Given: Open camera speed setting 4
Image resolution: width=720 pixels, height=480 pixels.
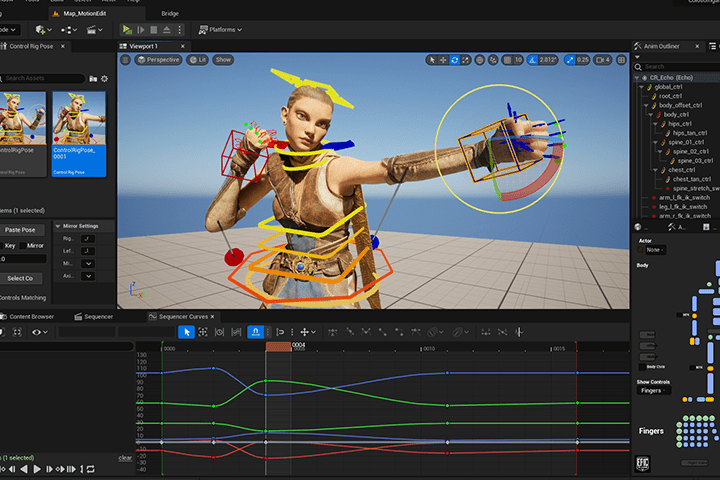Looking at the screenshot, I should click(x=603, y=60).
